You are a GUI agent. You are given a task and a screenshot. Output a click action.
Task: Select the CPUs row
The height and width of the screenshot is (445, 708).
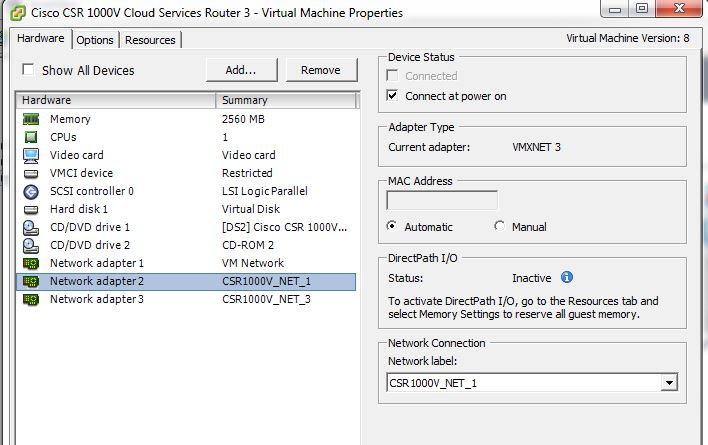(186, 137)
